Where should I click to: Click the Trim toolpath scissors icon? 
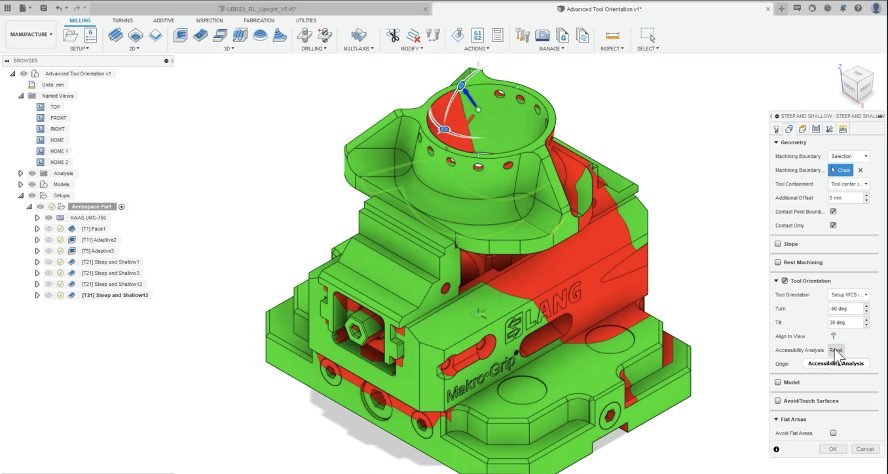pyautogui.click(x=392, y=35)
